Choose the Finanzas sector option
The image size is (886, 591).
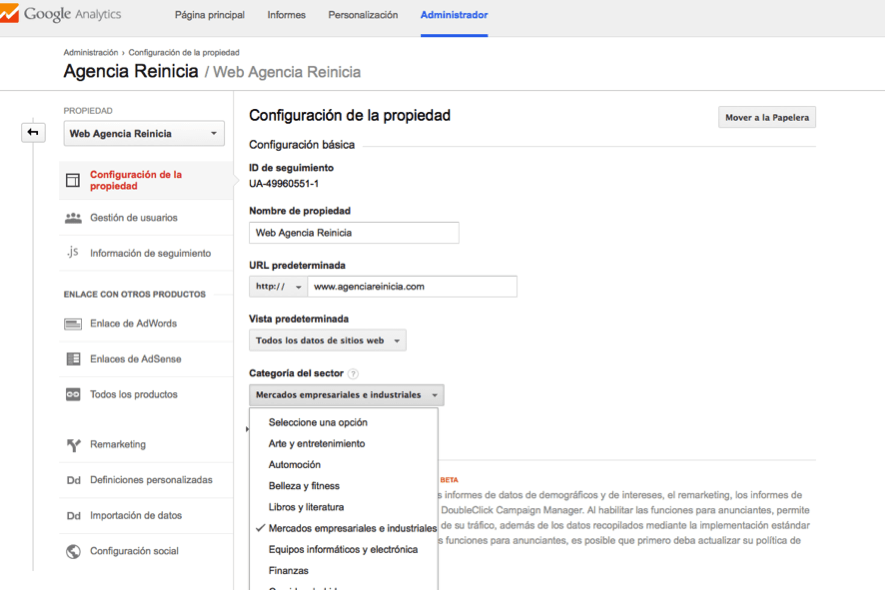[x=289, y=570]
